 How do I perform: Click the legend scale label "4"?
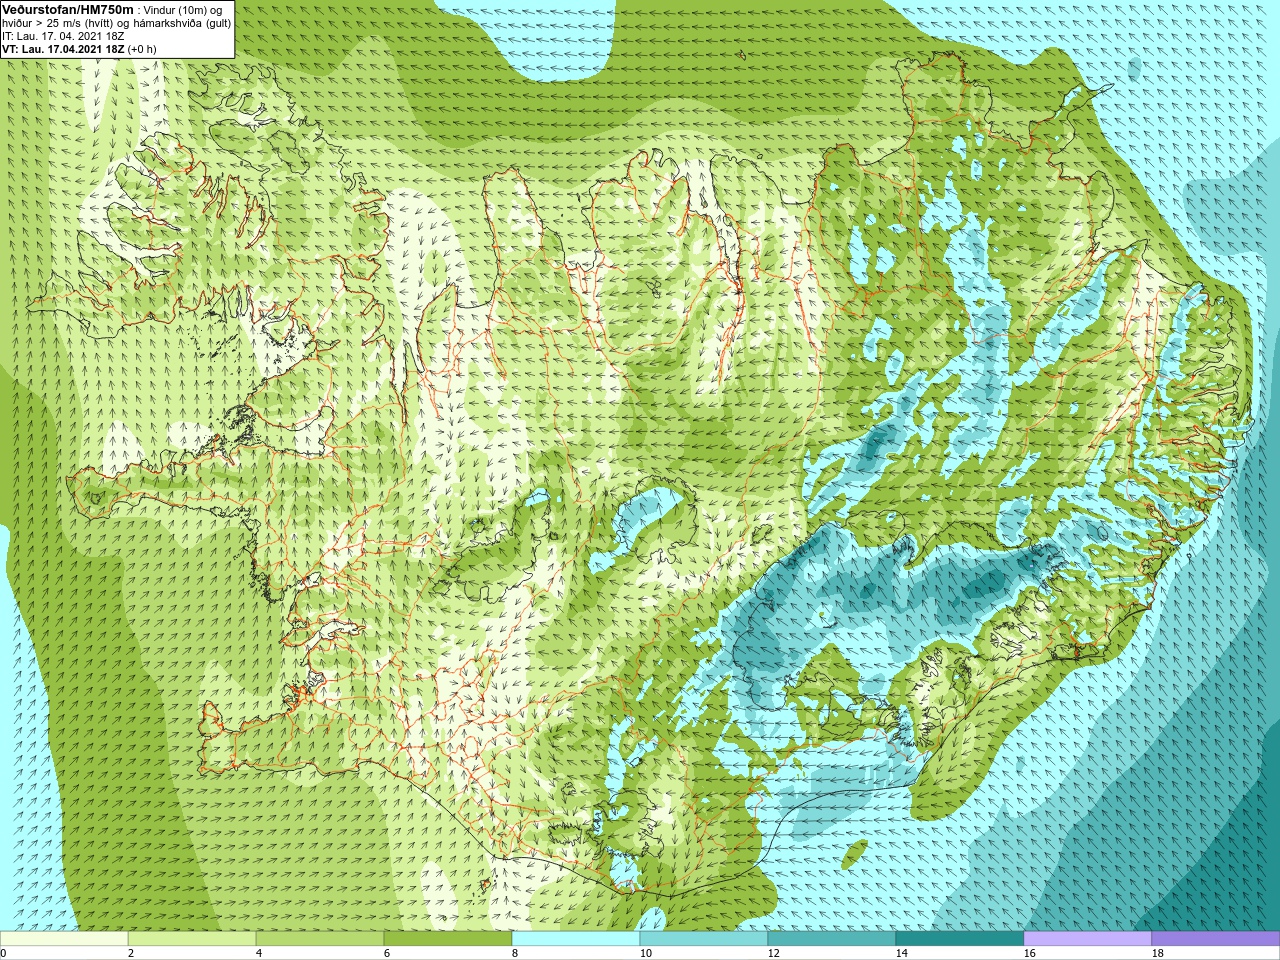click(x=259, y=954)
